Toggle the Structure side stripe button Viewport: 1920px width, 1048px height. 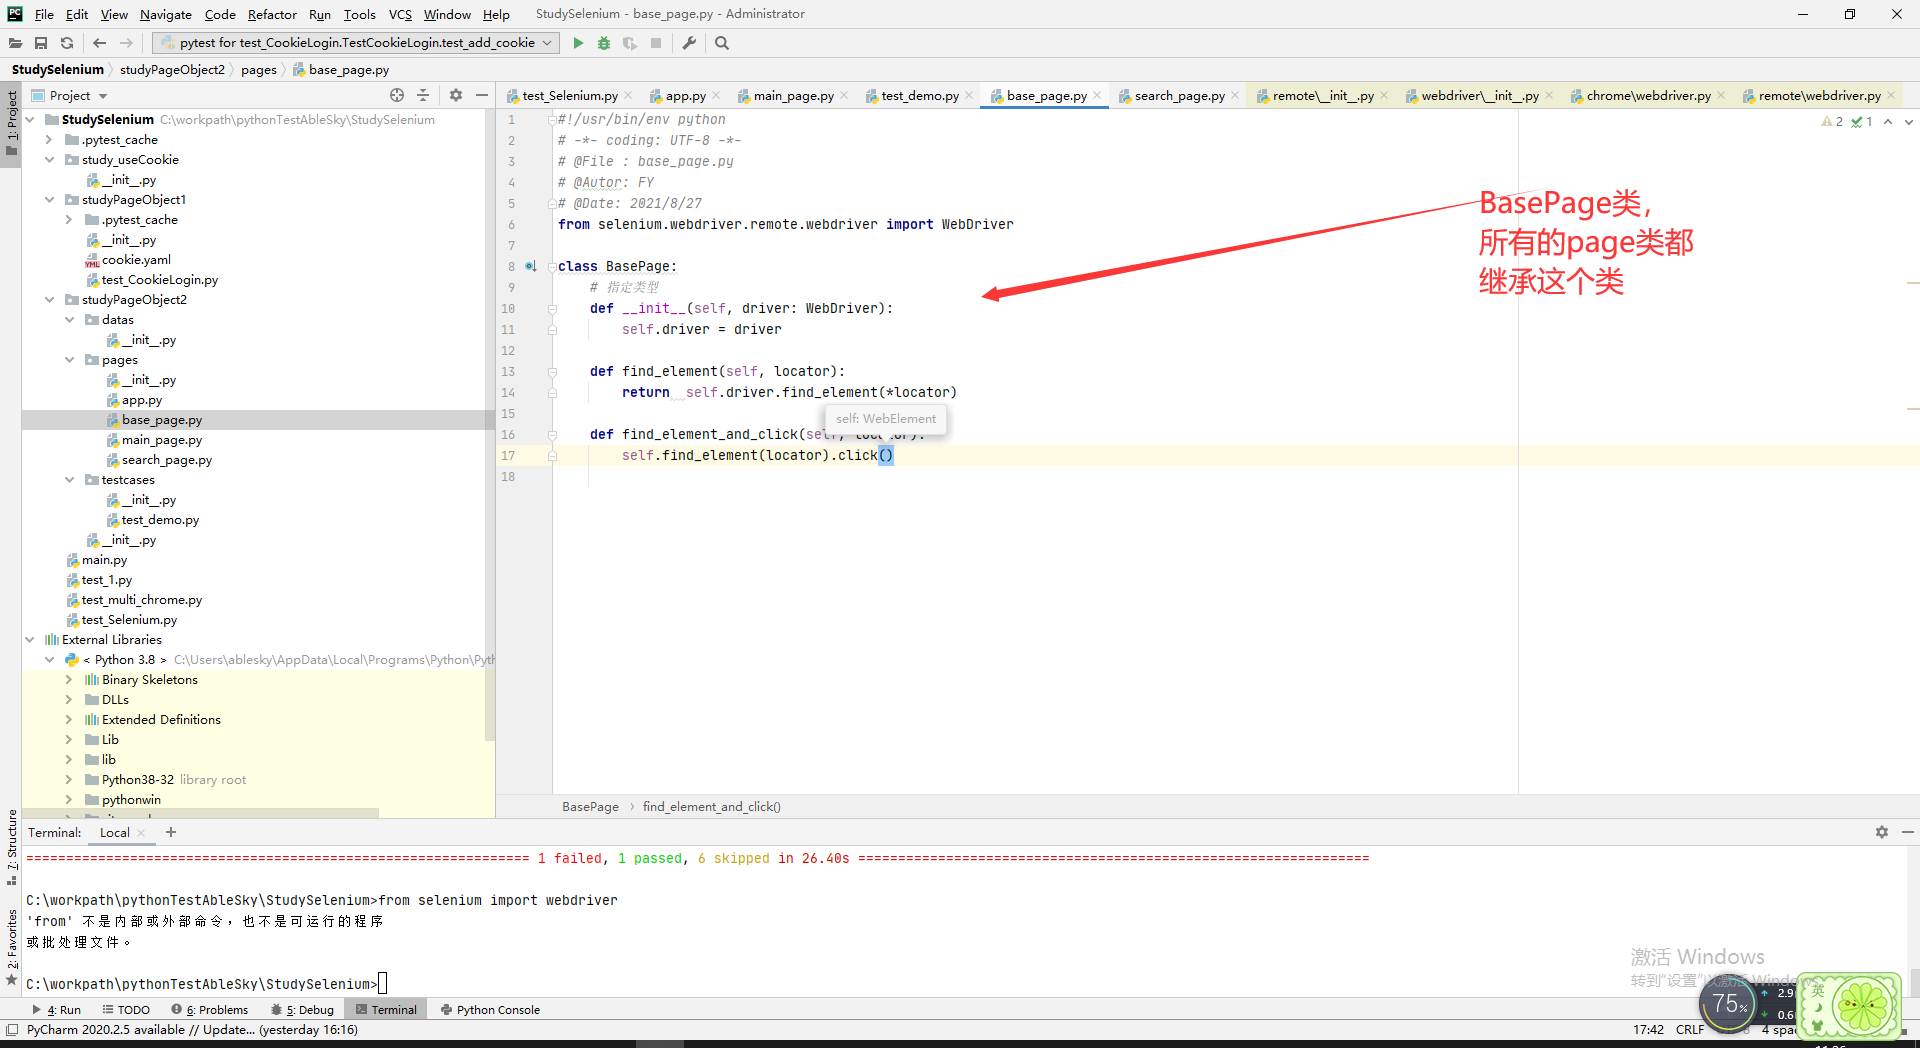coord(11,847)
